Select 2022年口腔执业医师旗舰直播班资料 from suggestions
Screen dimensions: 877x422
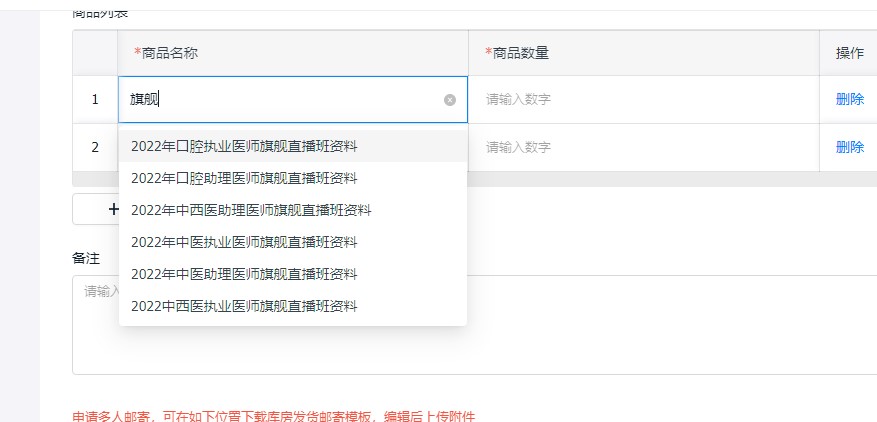pyautogui.click(x=244, y=146)
